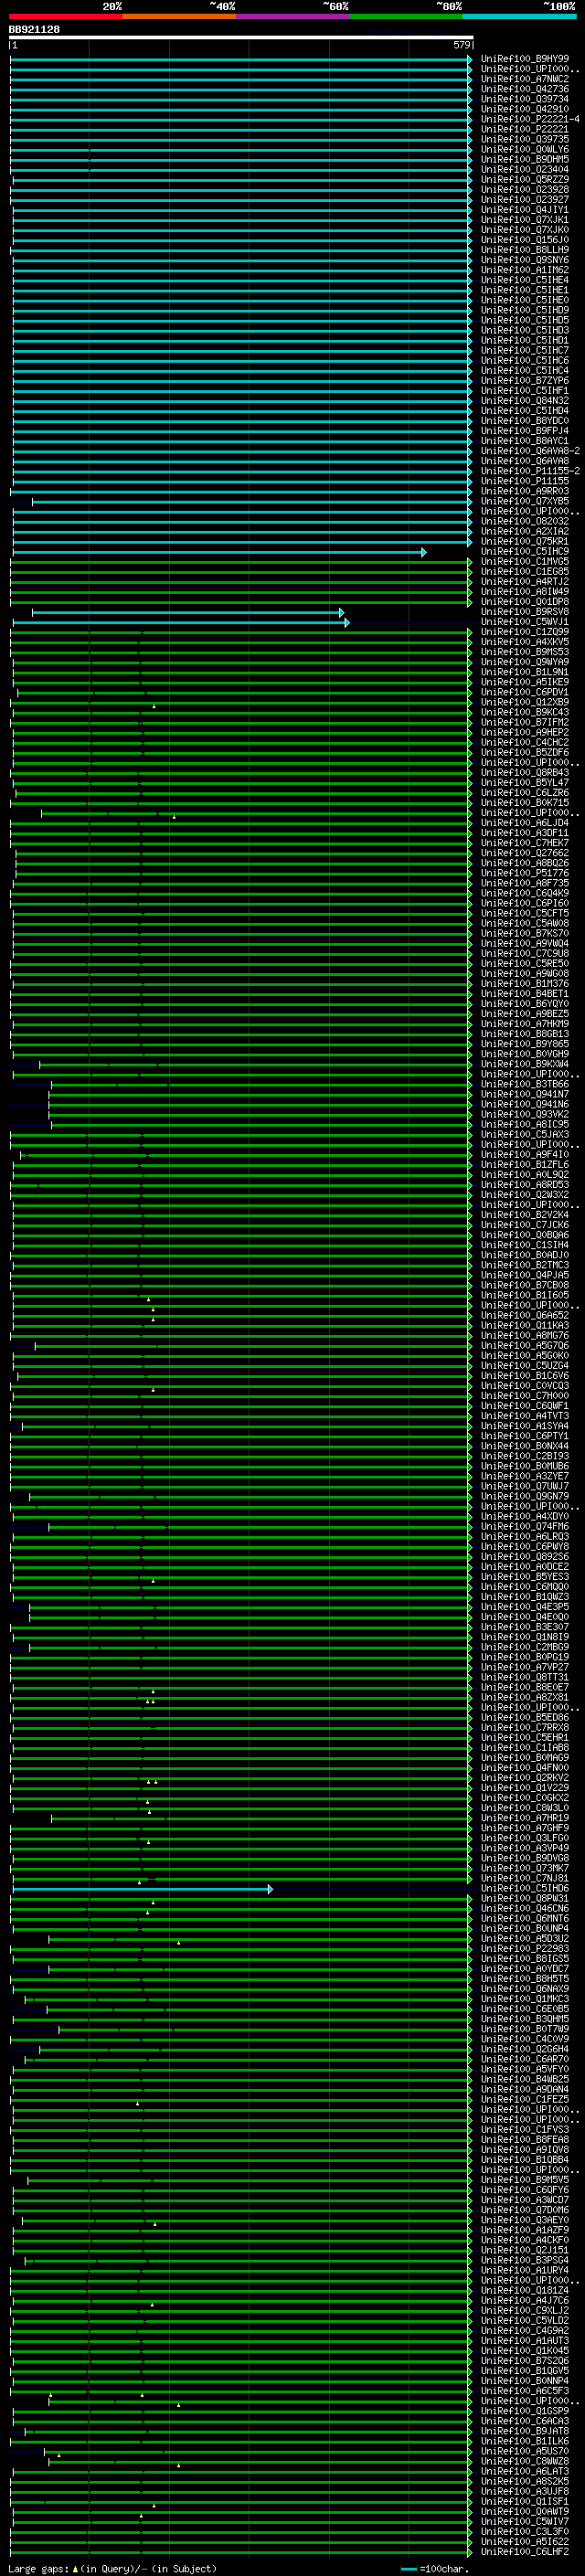Click hit UniRef100_B4BET1
Viewport: 585px width, 2576px height.
[x=525, y=994]
